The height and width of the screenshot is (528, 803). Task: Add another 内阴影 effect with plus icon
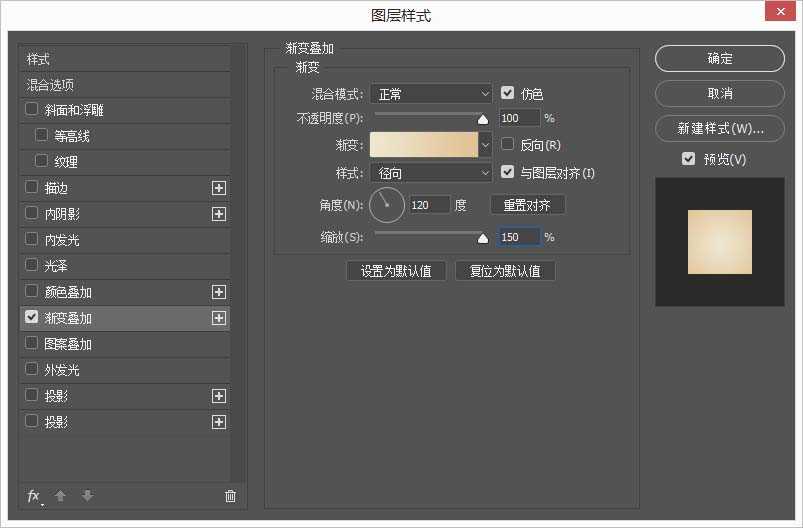click(219, 214)
